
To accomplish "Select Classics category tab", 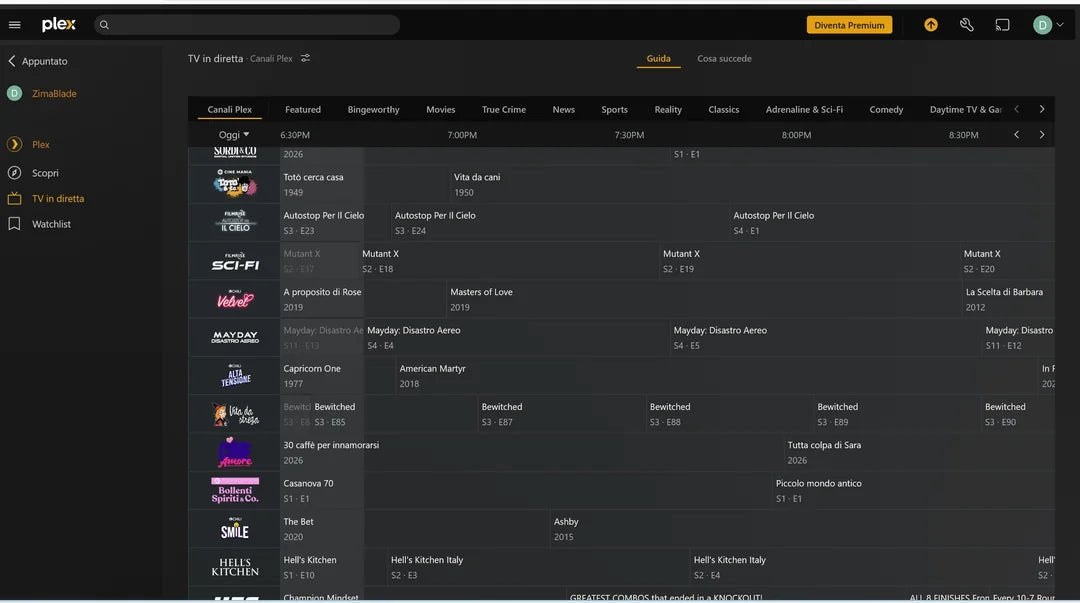I will (x=724, y=110).
